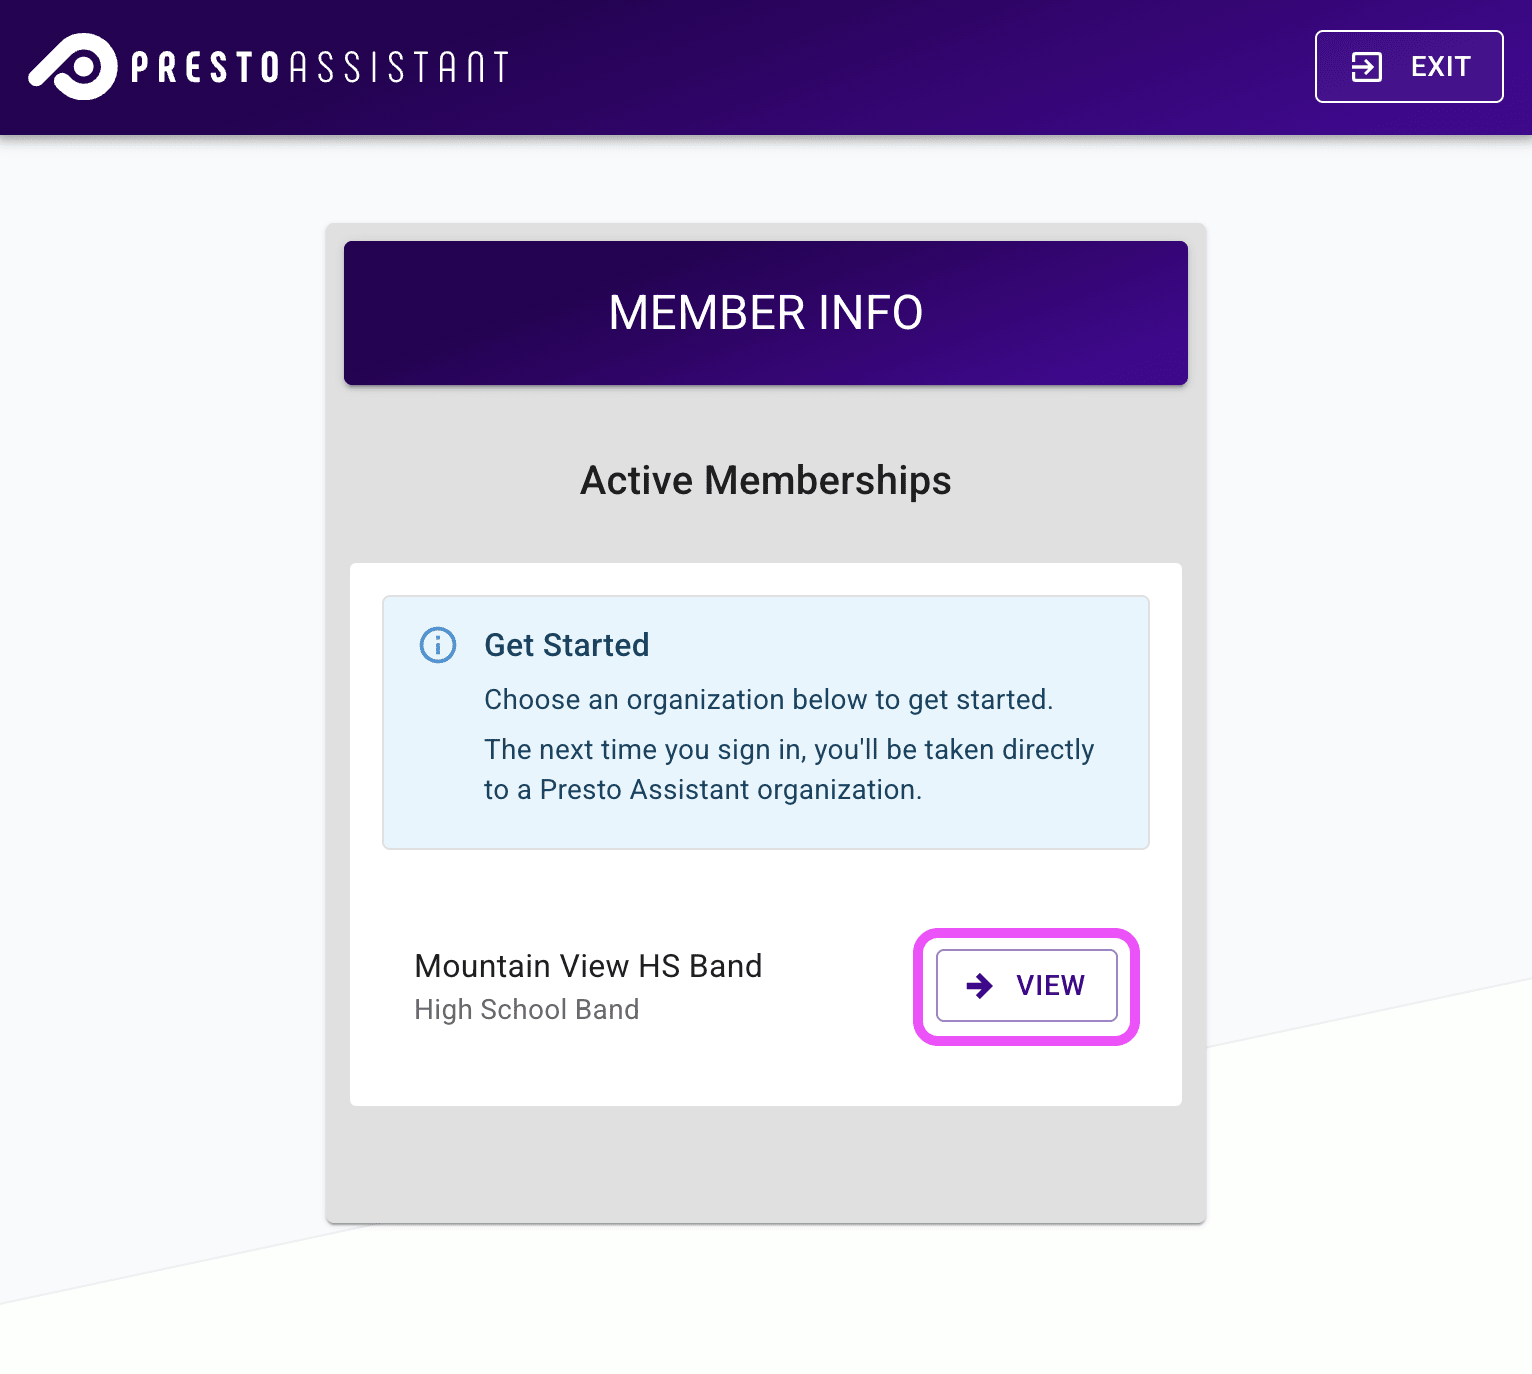This screenshot has height=1374, width=1532.
Task: Click the 'The next time you sign in' line
Action: [x=789, y=750]
